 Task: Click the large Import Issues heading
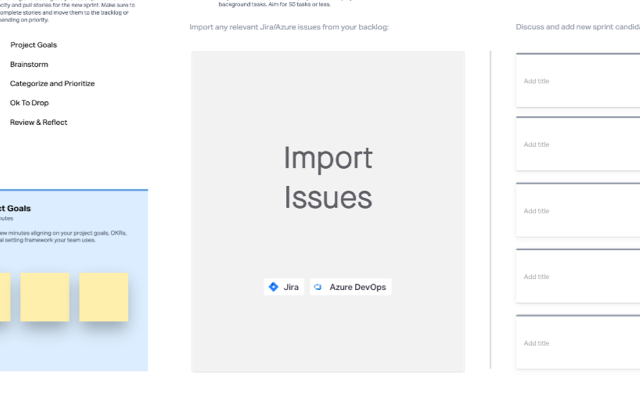tap(328, 177)
